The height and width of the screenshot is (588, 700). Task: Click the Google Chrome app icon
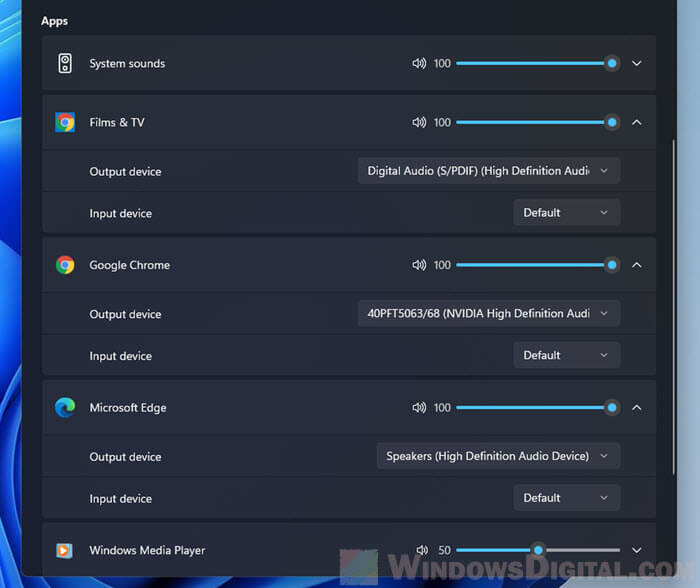(x=65, y=265)
